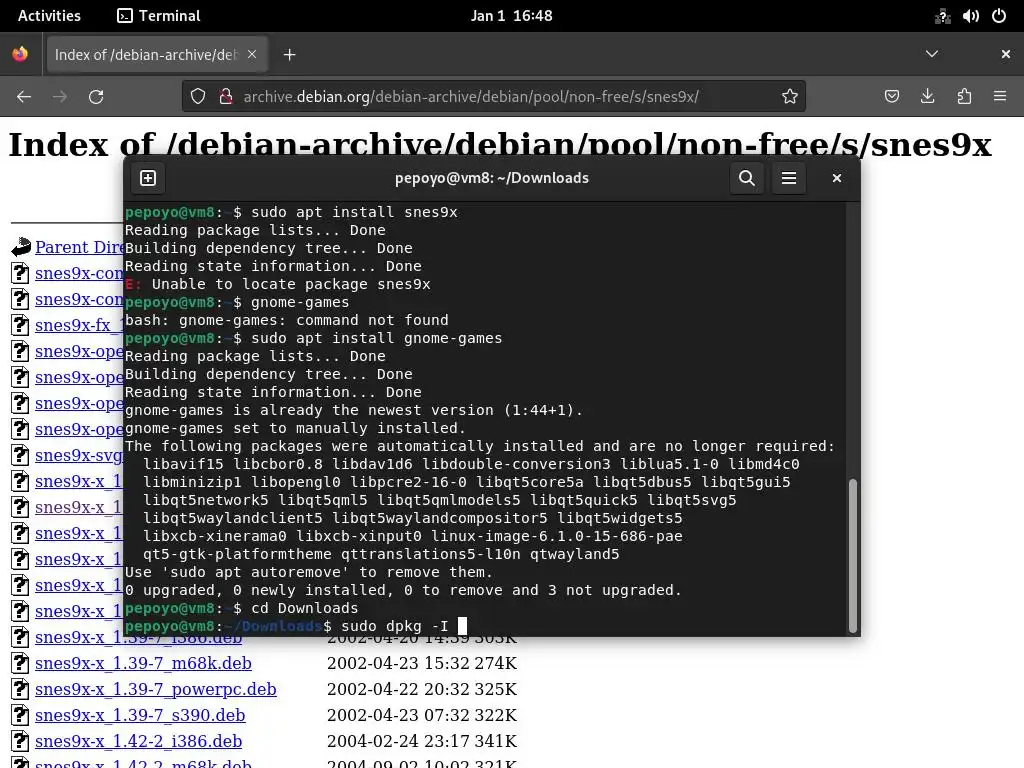Click terminal title 'pepoyo@vm8: ~/Downloads'
1024x768 pixels.
pos(492,178)
